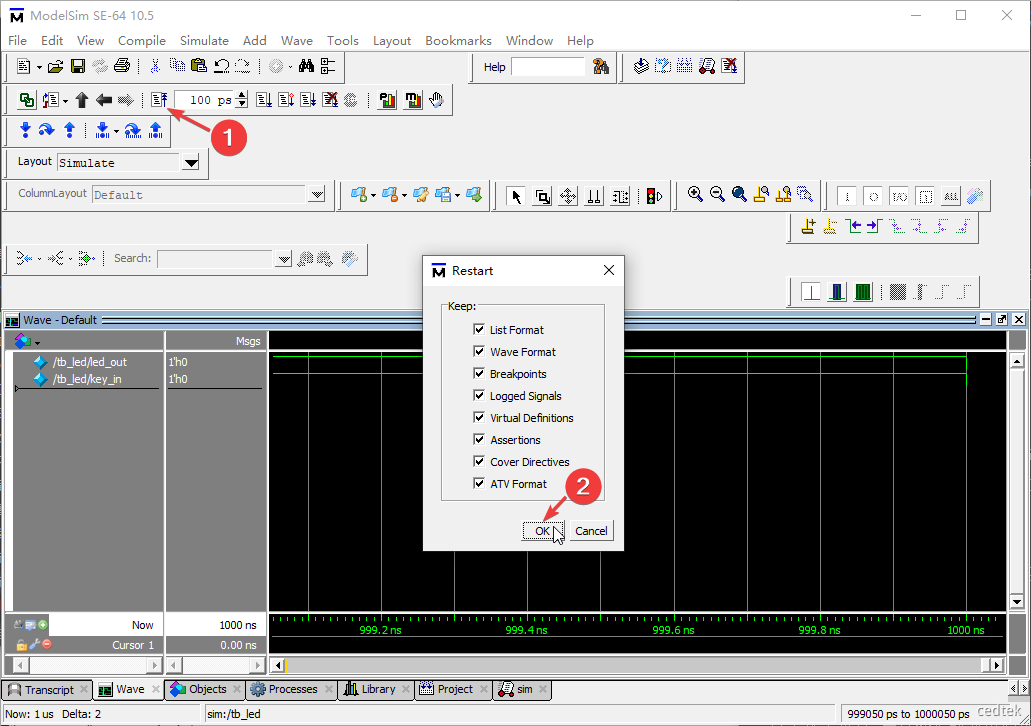This screenshot has height=726, width=1031.
Task: Click the traffic light Stop Drawing icon
Action: tap(654, 196)
